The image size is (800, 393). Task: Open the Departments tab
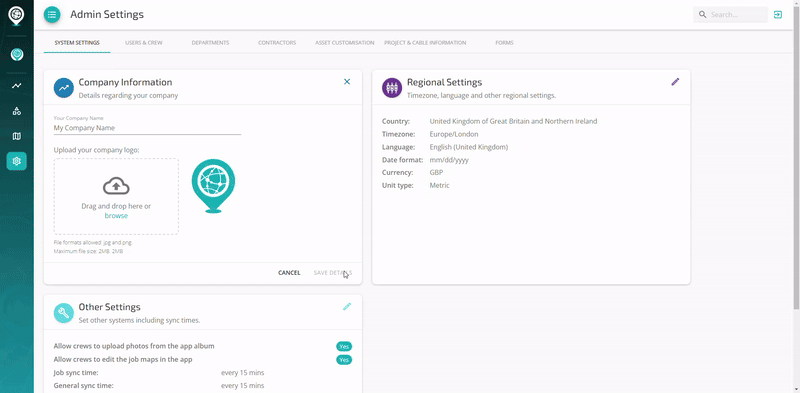[210, 43]
